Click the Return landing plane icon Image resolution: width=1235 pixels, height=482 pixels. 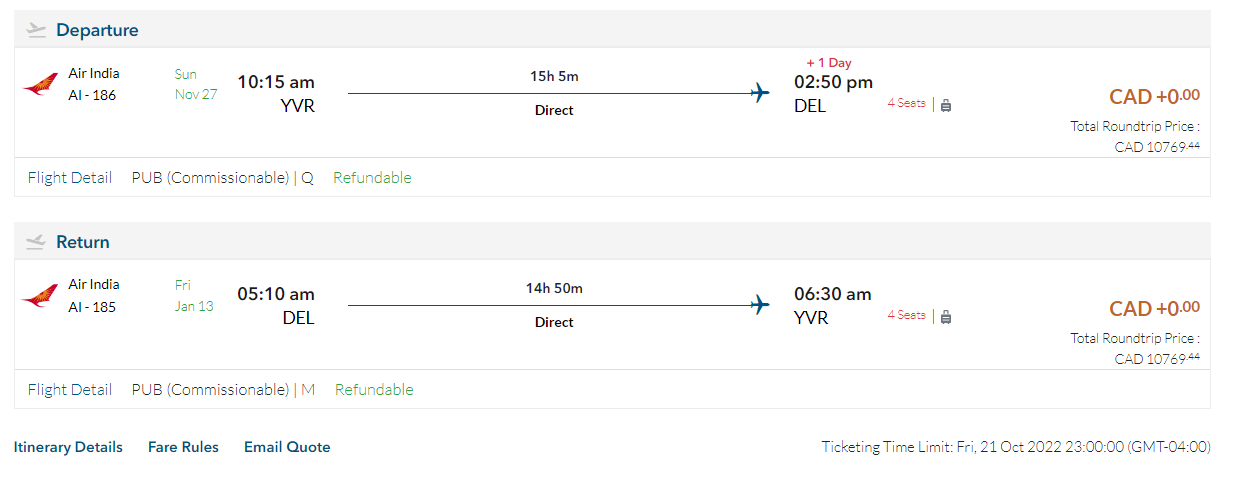coord(36,242)
